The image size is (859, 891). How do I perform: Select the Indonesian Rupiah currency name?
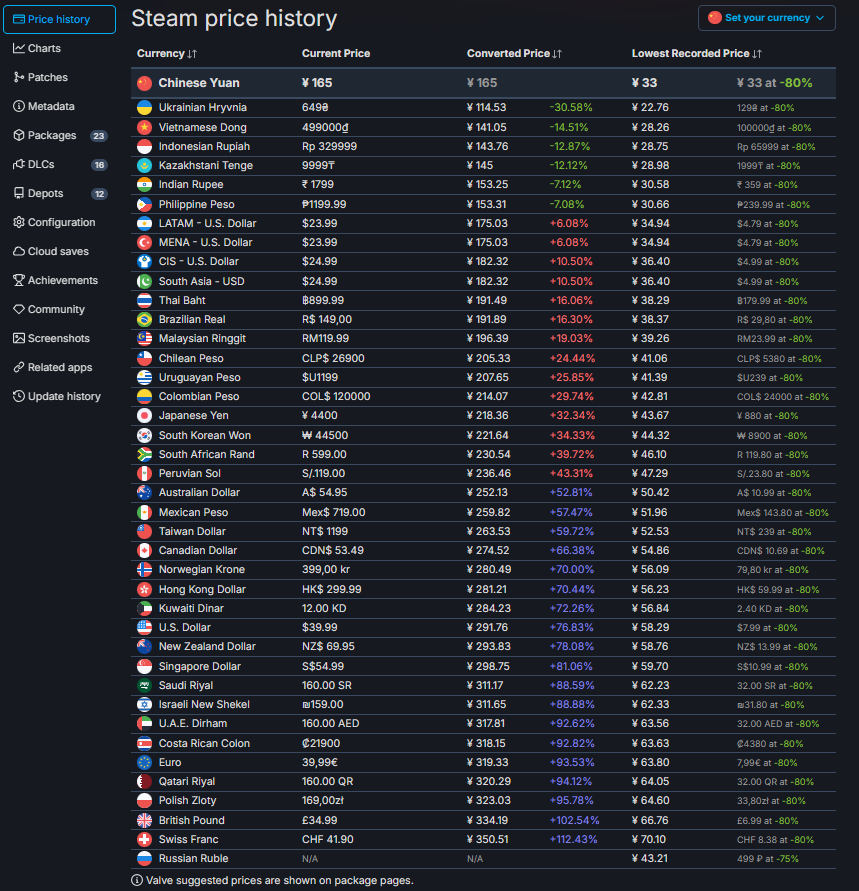[x=204, y=147]
